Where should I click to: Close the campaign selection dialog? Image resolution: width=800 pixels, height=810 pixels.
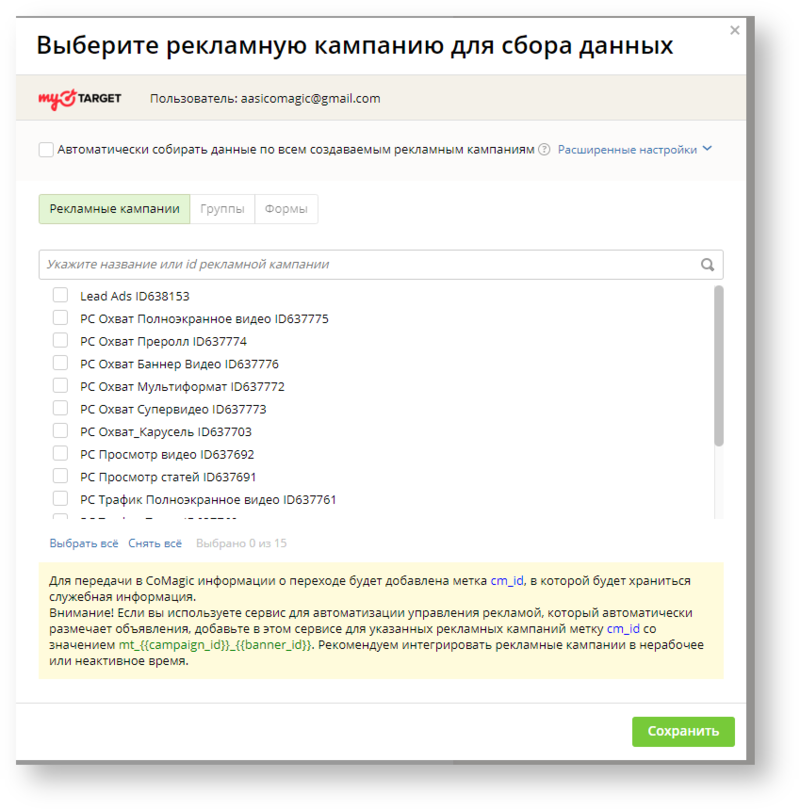[735, 31]
